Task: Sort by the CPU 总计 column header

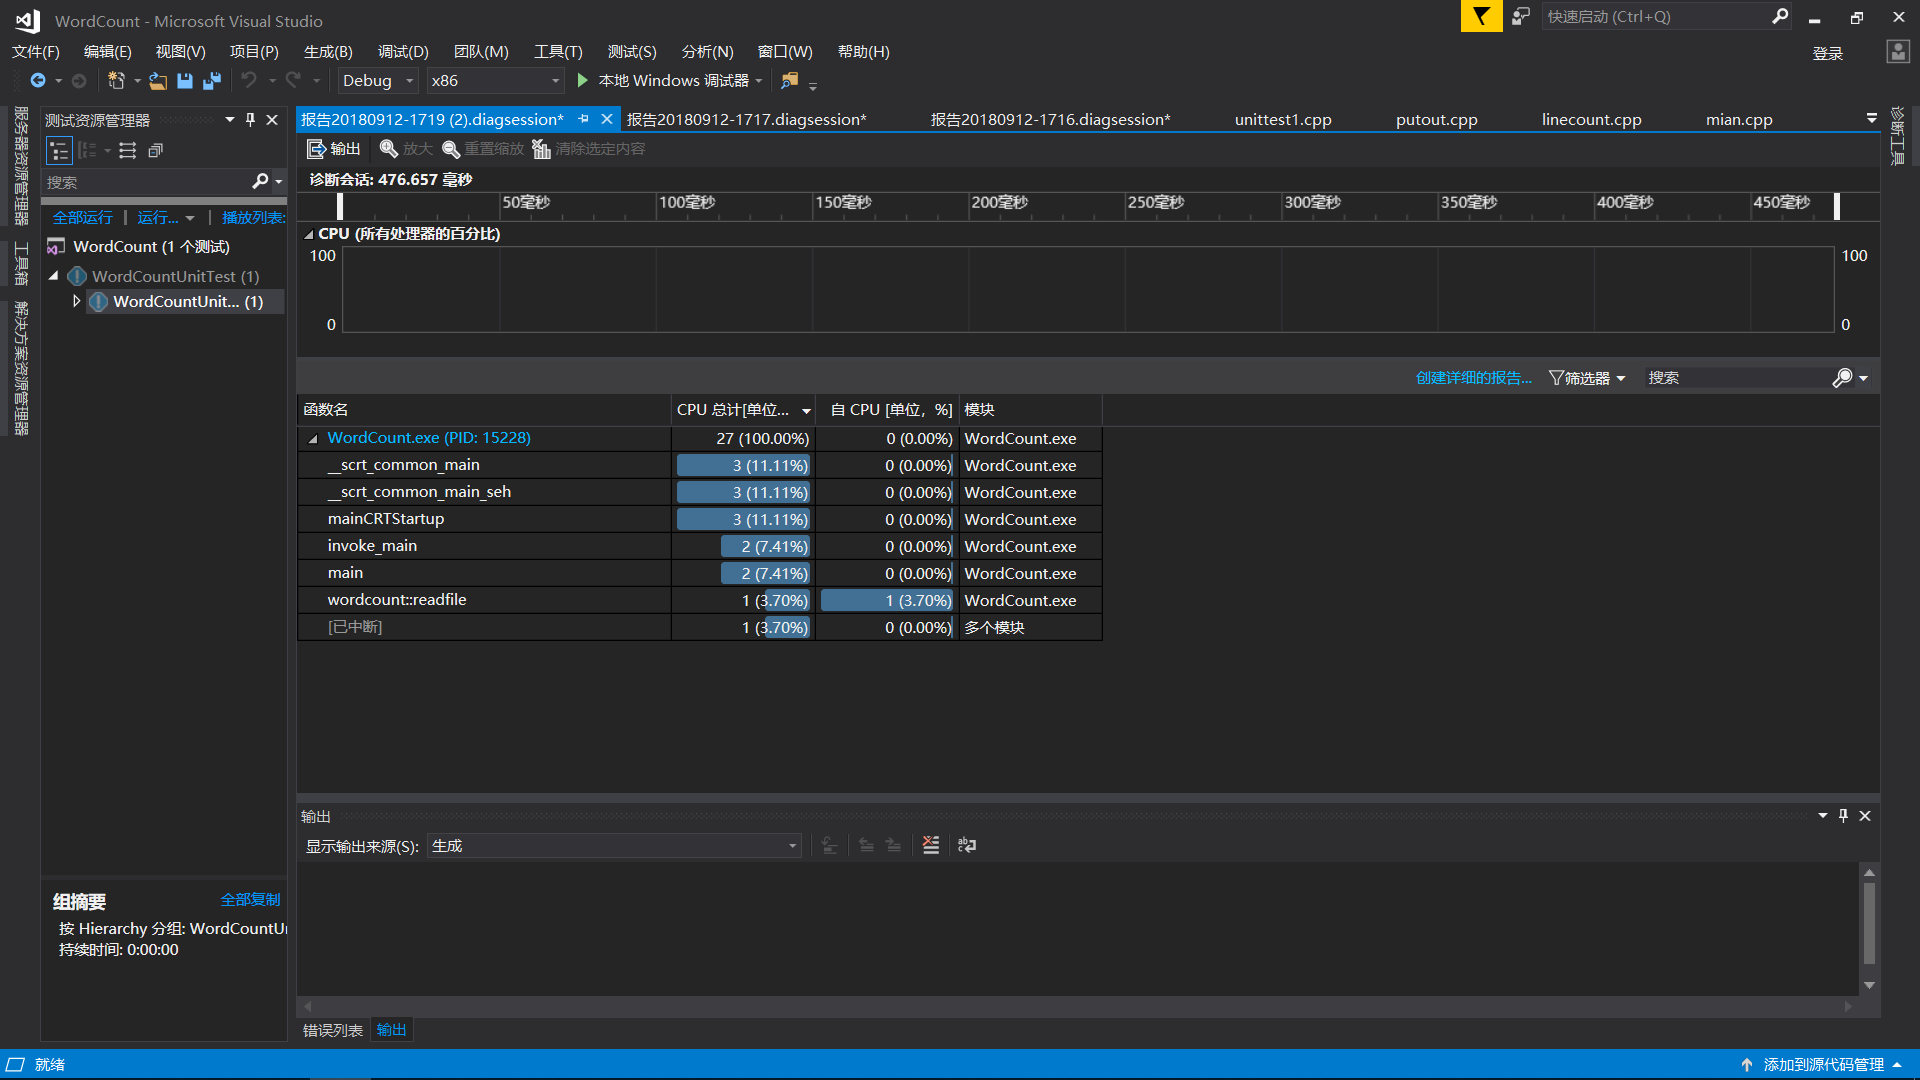Action: click(x=741, y=410)
